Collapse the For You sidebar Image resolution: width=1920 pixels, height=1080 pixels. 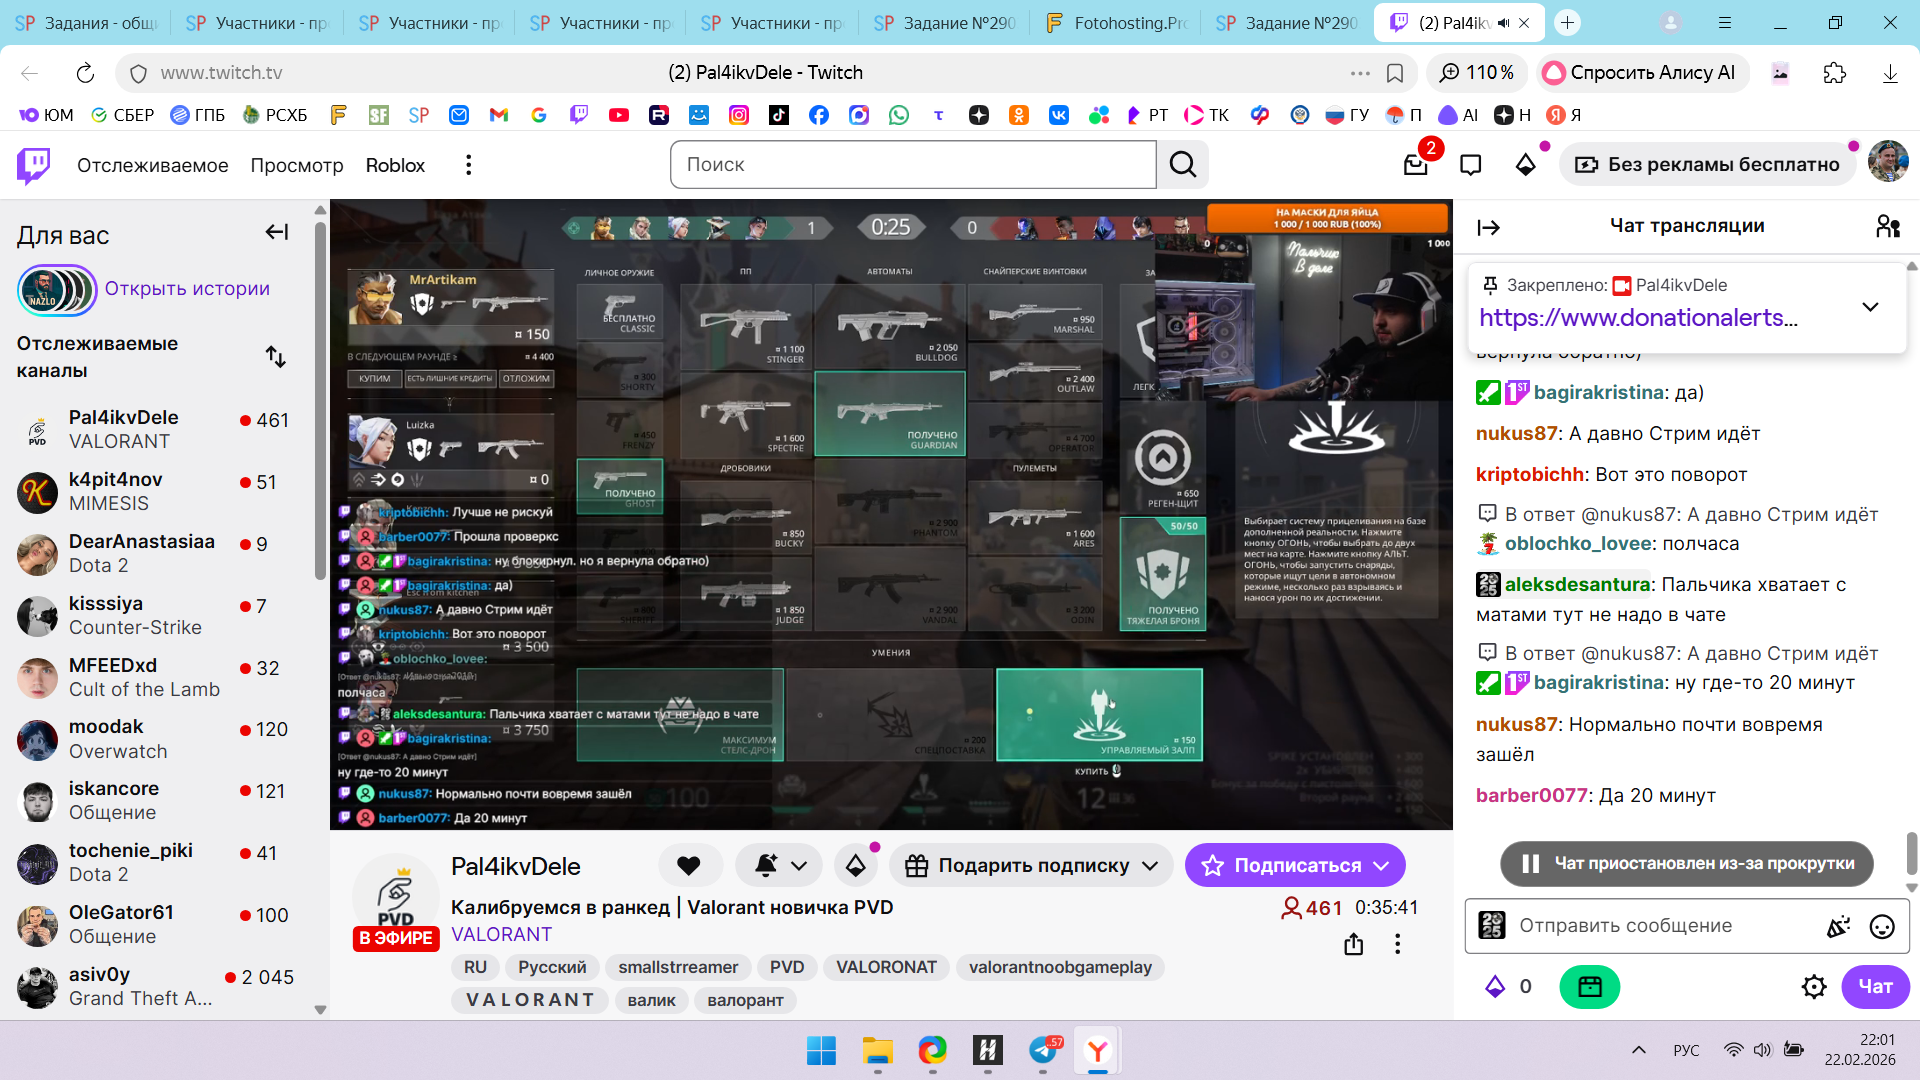276,233
